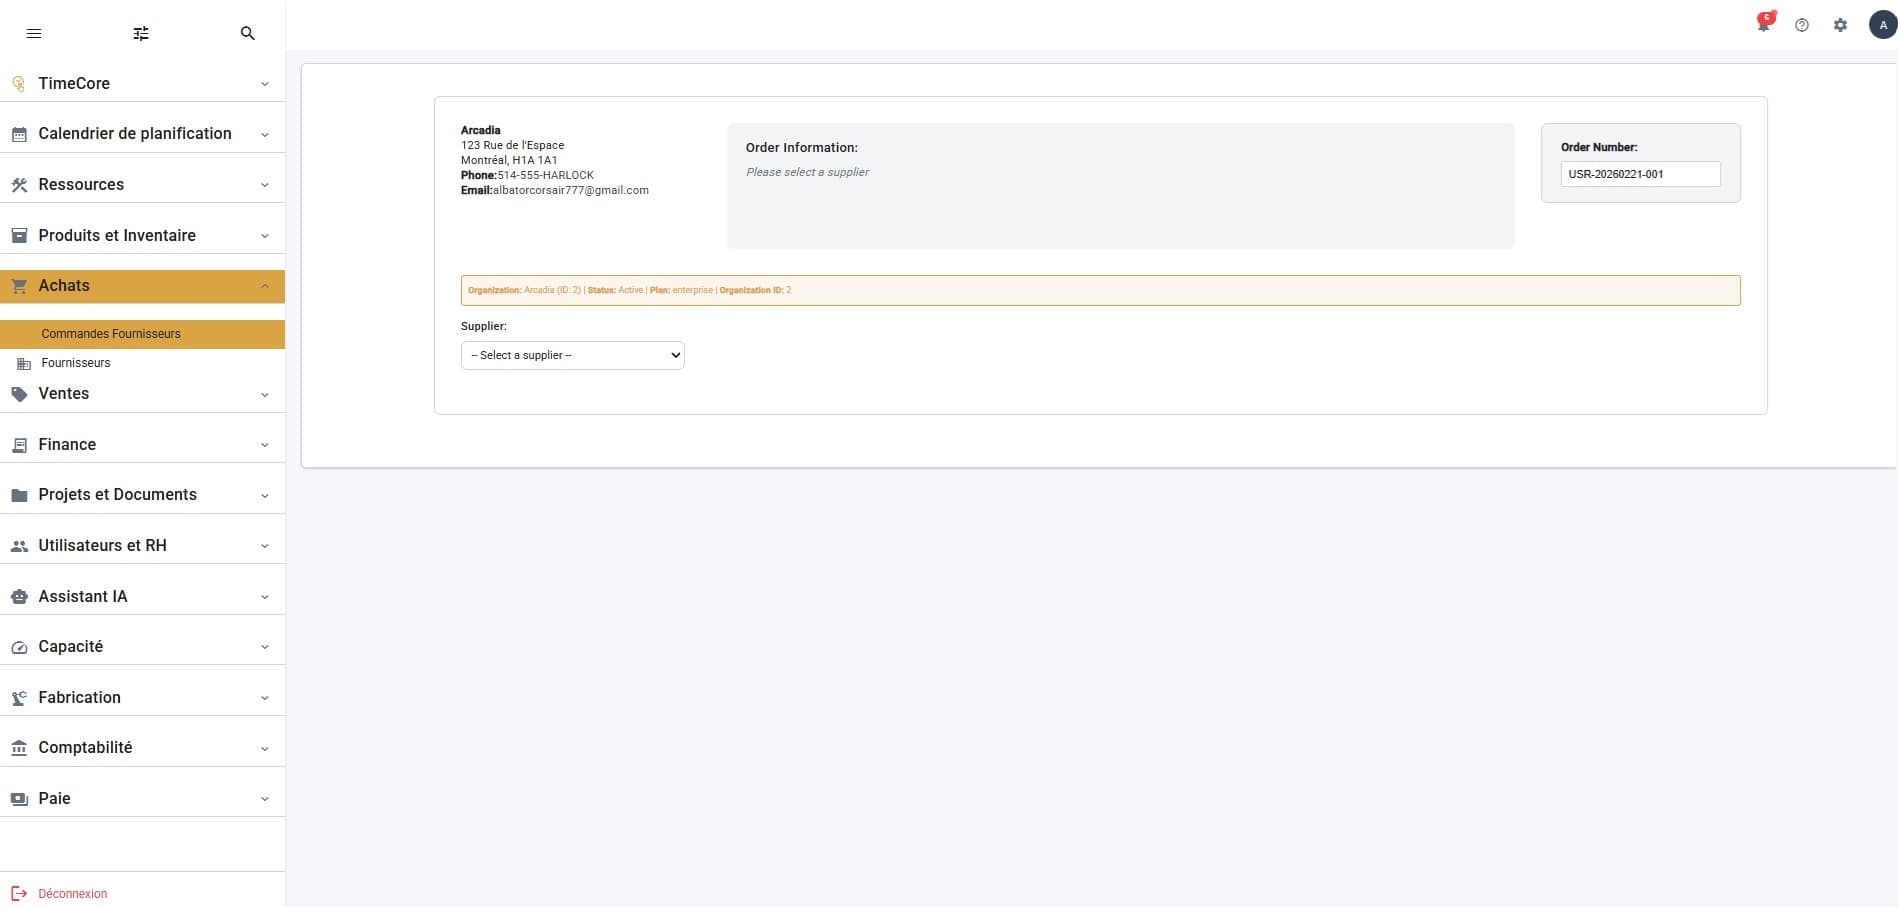Click the Arcadia company name

[480, 130]
